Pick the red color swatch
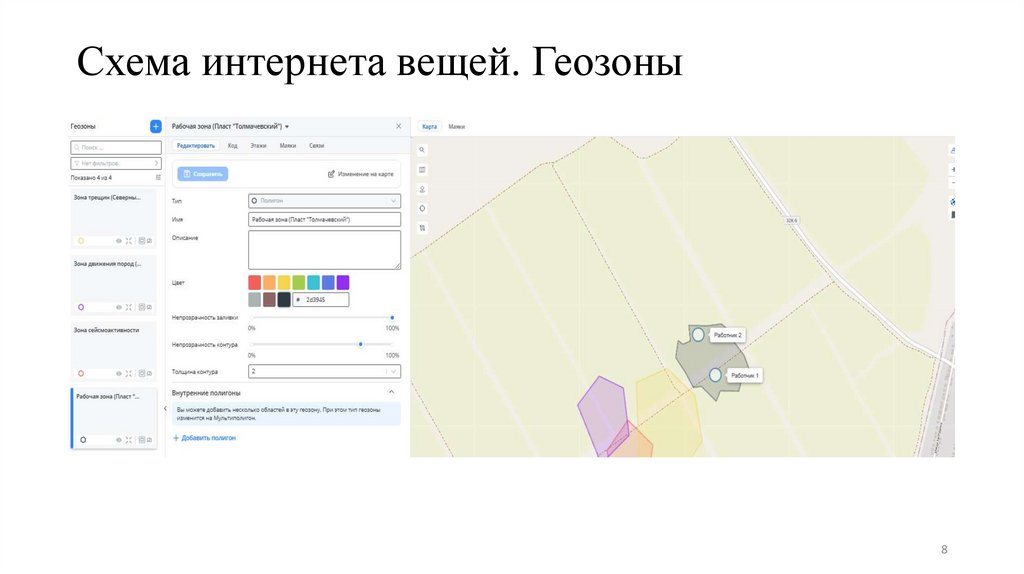This screenshot has width=1024, height=574. point(255,282)
